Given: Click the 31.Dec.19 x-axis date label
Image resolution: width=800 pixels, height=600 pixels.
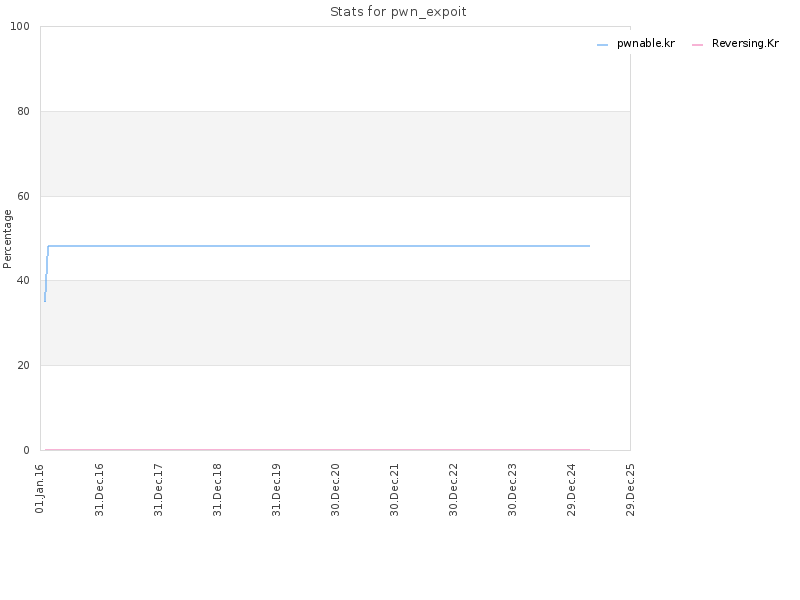Looking at the screenshot, I should (277, 490).
